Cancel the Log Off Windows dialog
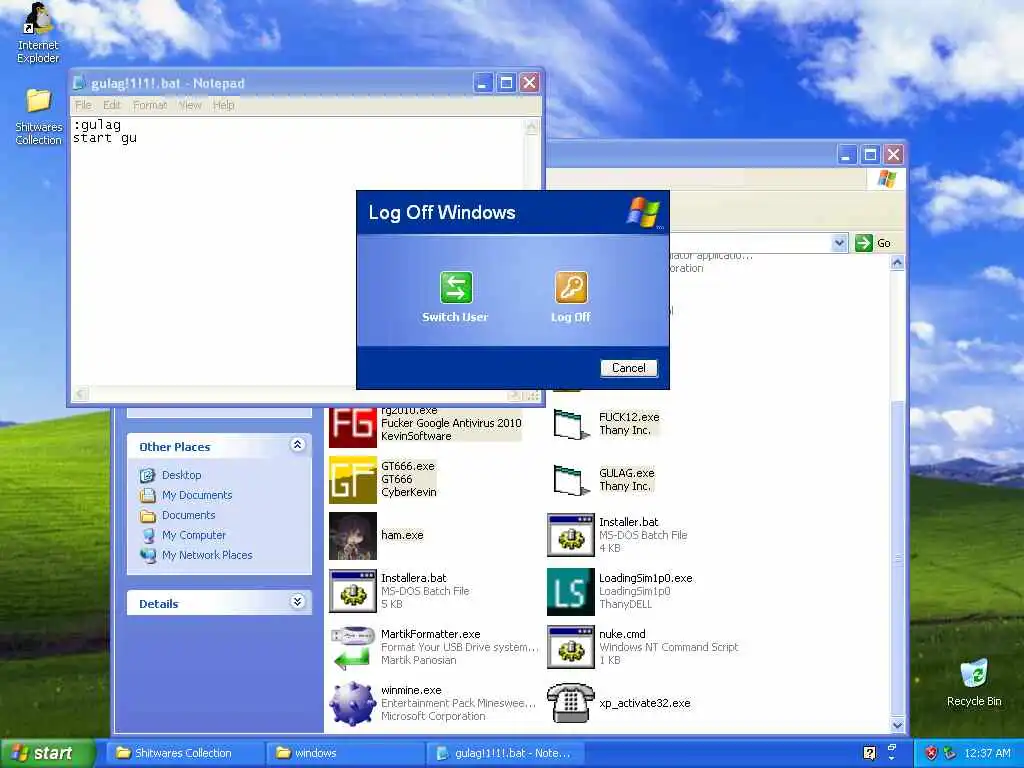 pyautogui.click(x=628, y=368)
